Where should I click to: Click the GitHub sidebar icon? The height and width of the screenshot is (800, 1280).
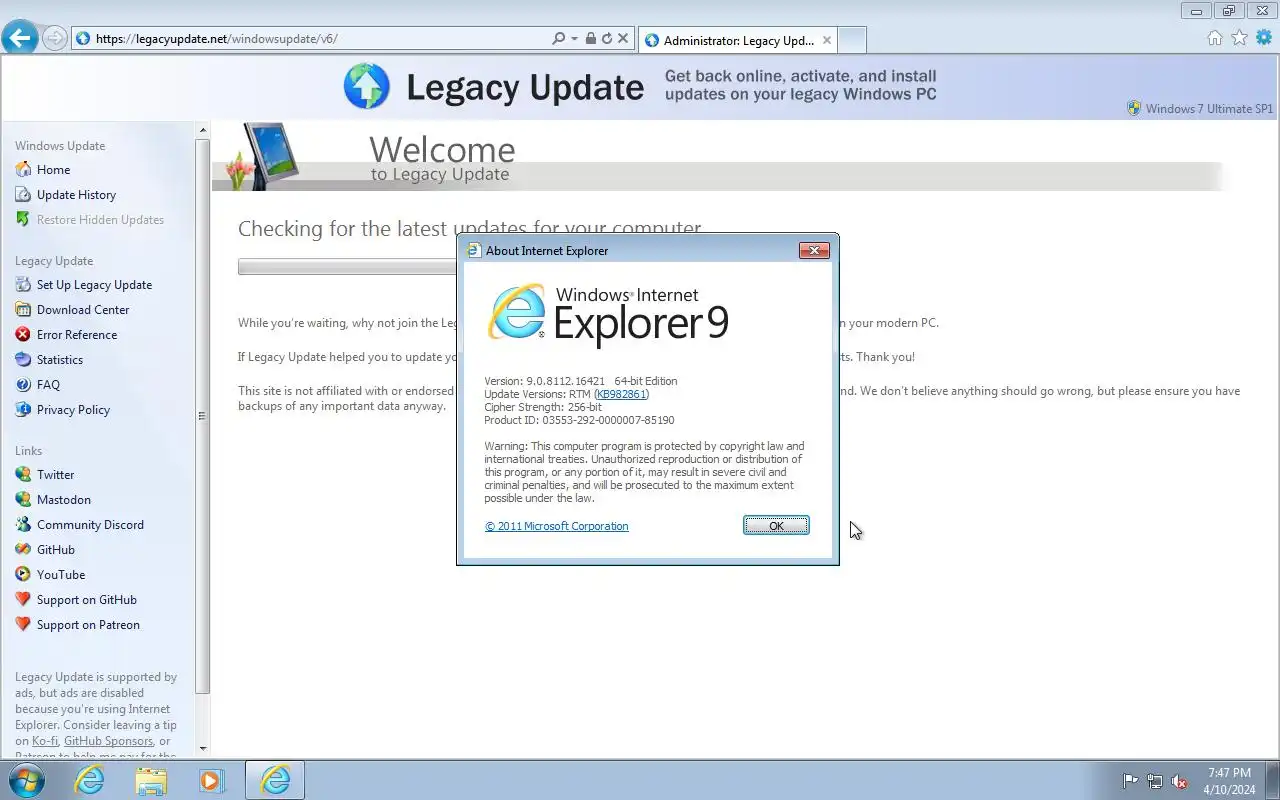23,549
